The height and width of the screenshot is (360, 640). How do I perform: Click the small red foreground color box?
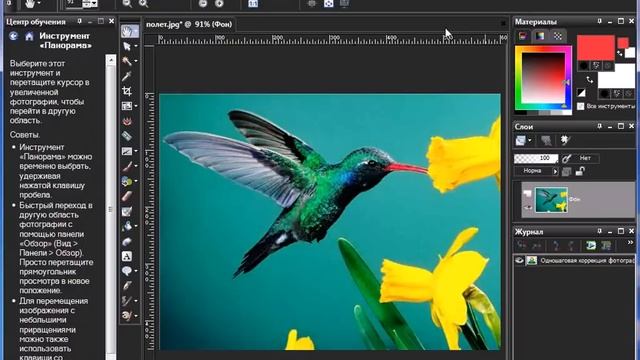pos(622,43)
